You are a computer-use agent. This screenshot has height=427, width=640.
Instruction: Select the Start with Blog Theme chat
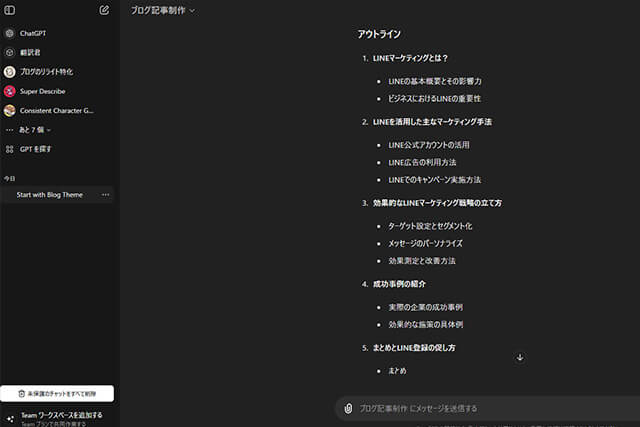[x=50, y=194]
